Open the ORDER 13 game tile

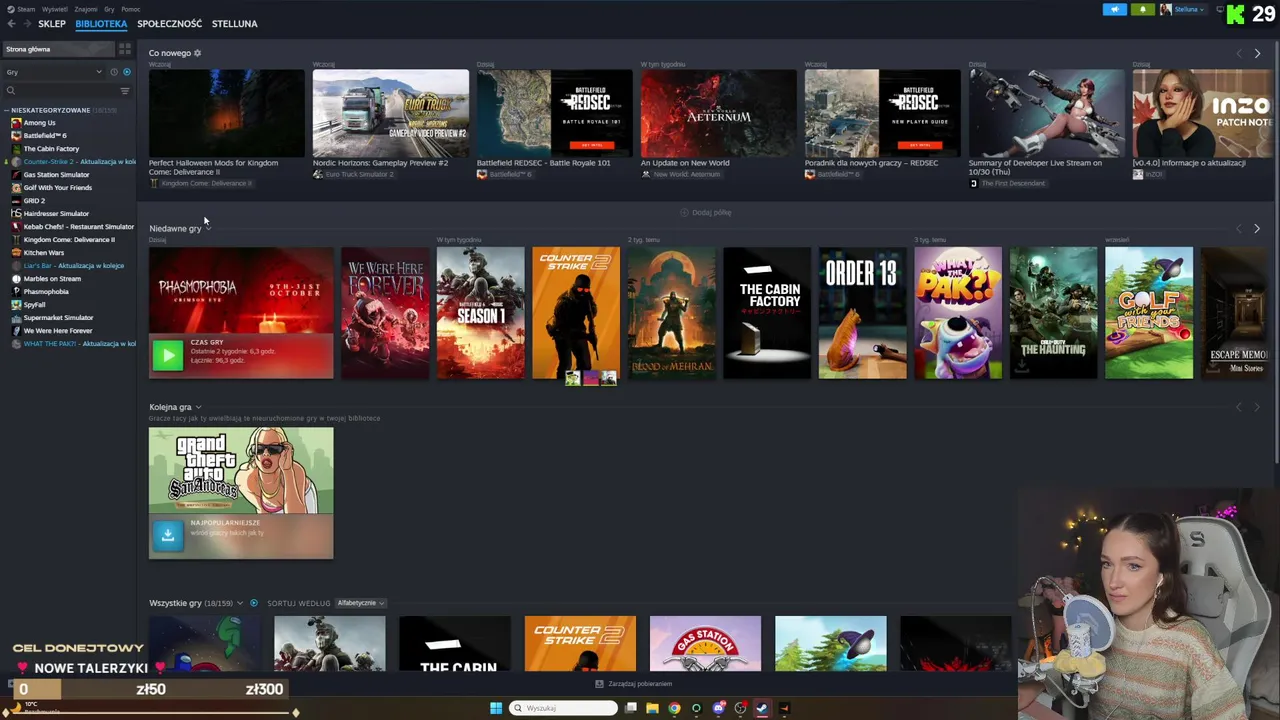tap(862, 313)
